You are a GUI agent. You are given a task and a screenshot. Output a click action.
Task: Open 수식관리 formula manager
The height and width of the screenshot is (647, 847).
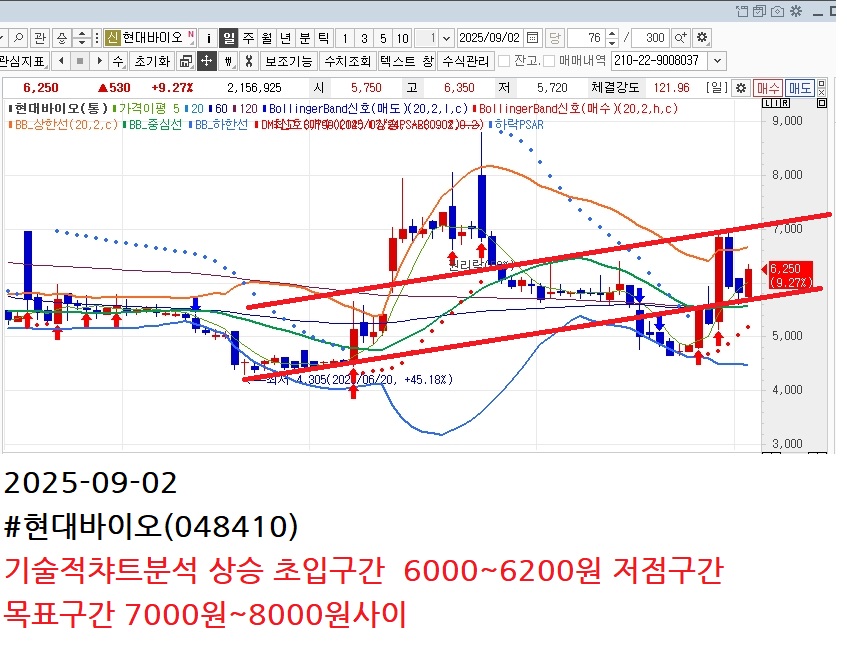466,61
